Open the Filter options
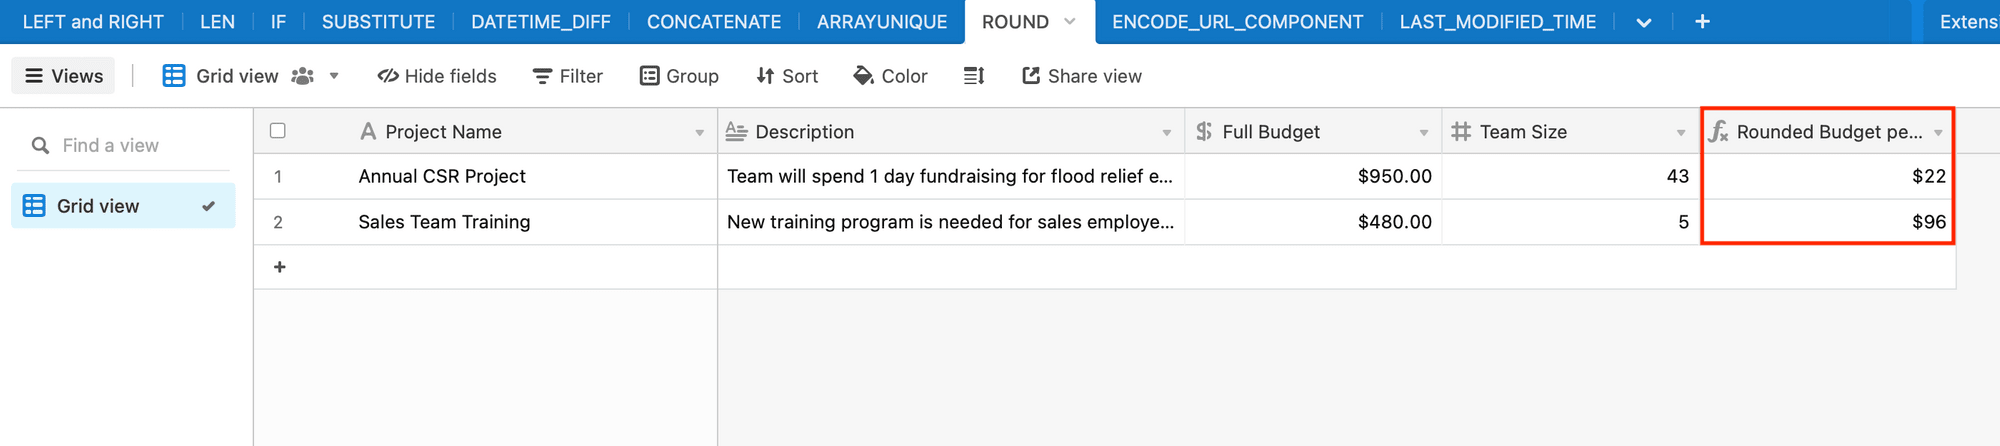 542,76
